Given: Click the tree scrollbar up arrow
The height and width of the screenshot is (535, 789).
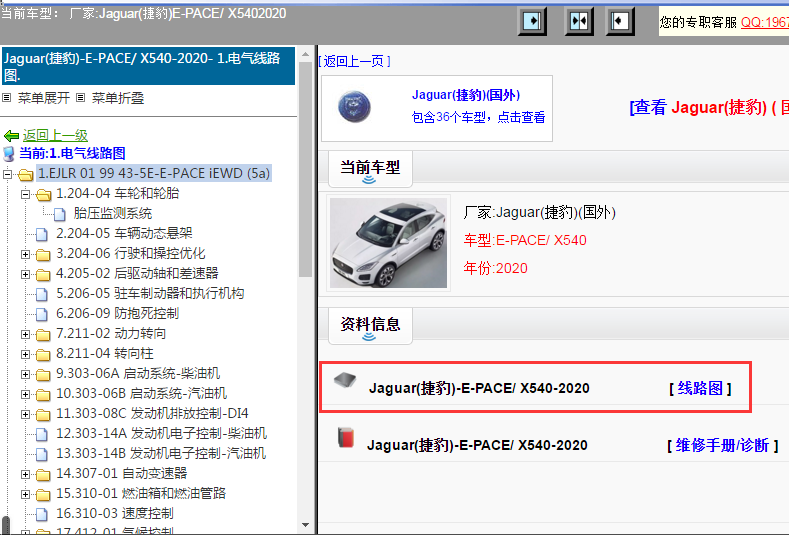Looking at the screenshot, I should [305, 53].
